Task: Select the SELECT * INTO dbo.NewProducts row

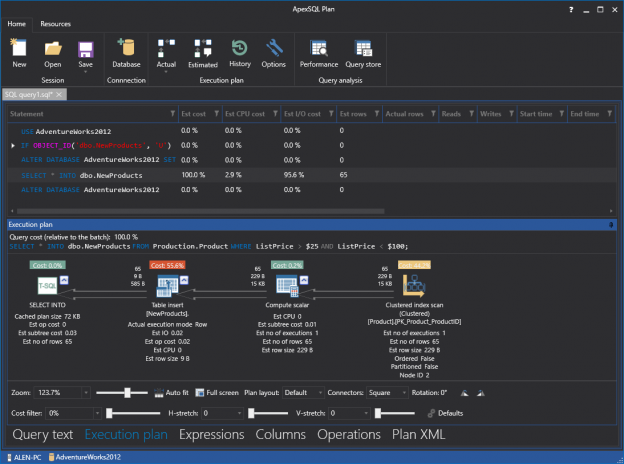Action: (312, 175)
